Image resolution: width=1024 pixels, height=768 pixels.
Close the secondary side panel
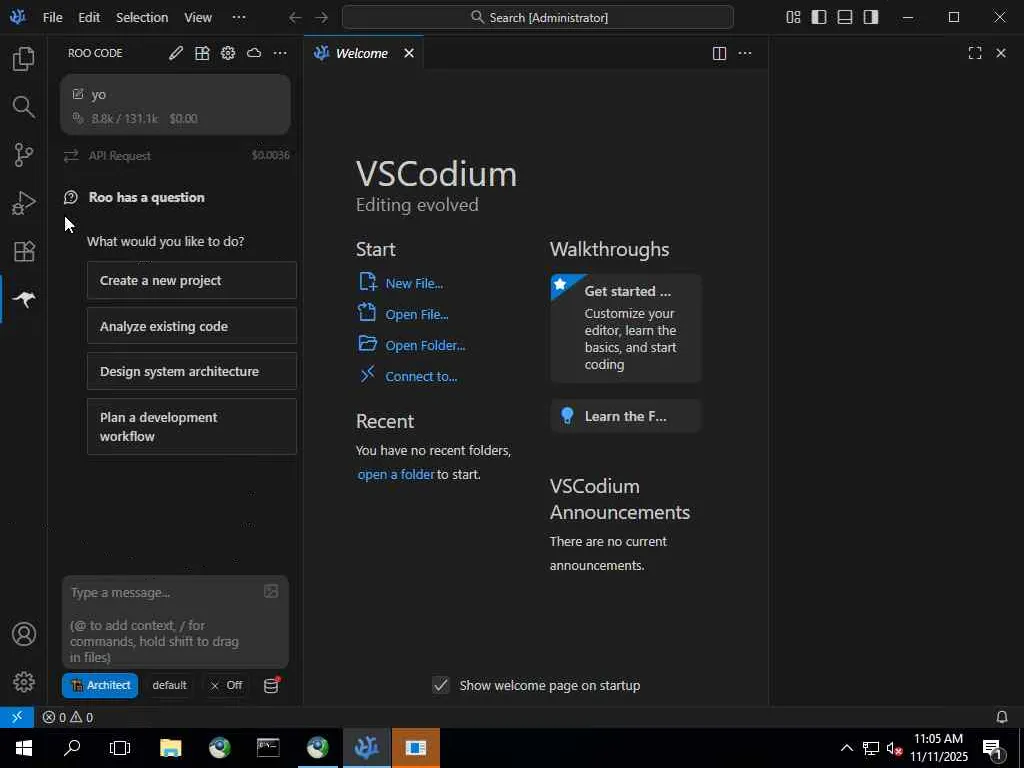tap(1001, 54)
